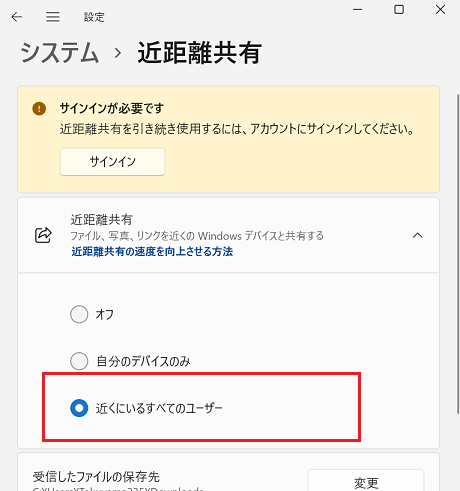
Task: Click the nearby sharing share icon
Action: 43,235
